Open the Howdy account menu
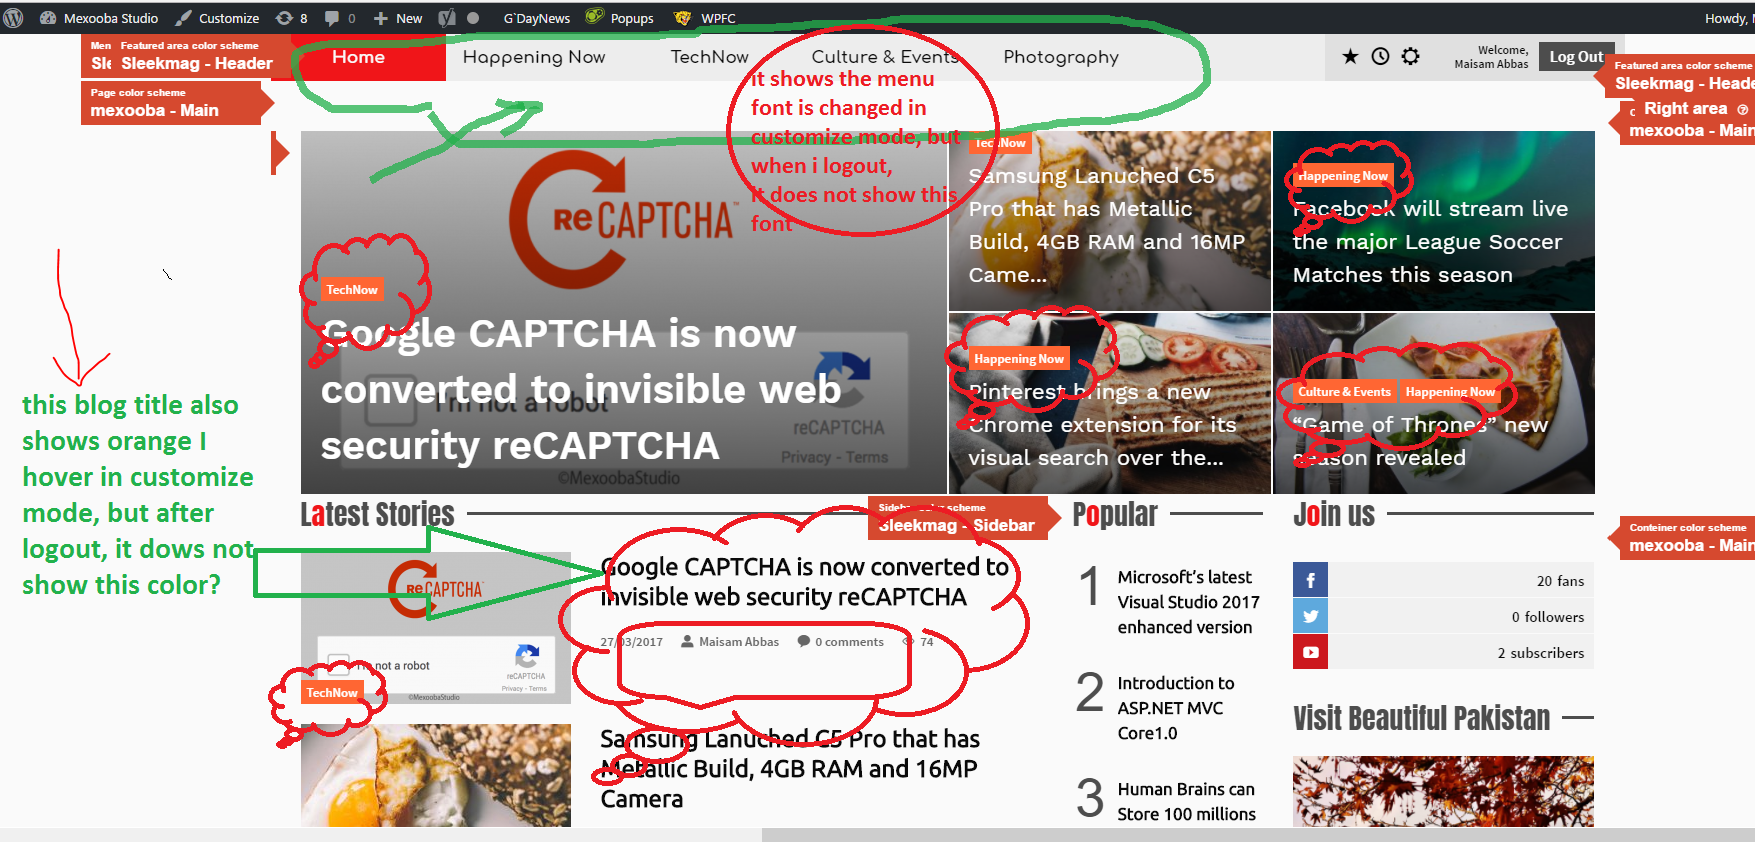Image resolution: width=1755 pixels, height=842 pixels. coord(1728,18)
